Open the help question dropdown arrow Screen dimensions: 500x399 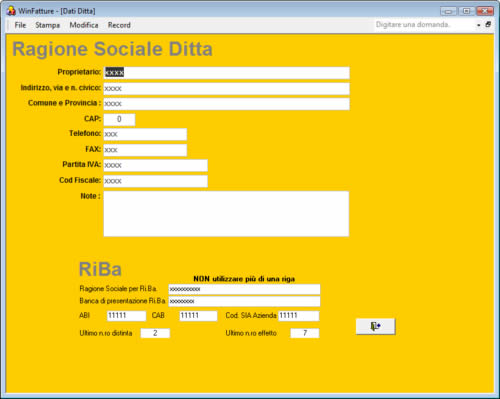point(479,25)
